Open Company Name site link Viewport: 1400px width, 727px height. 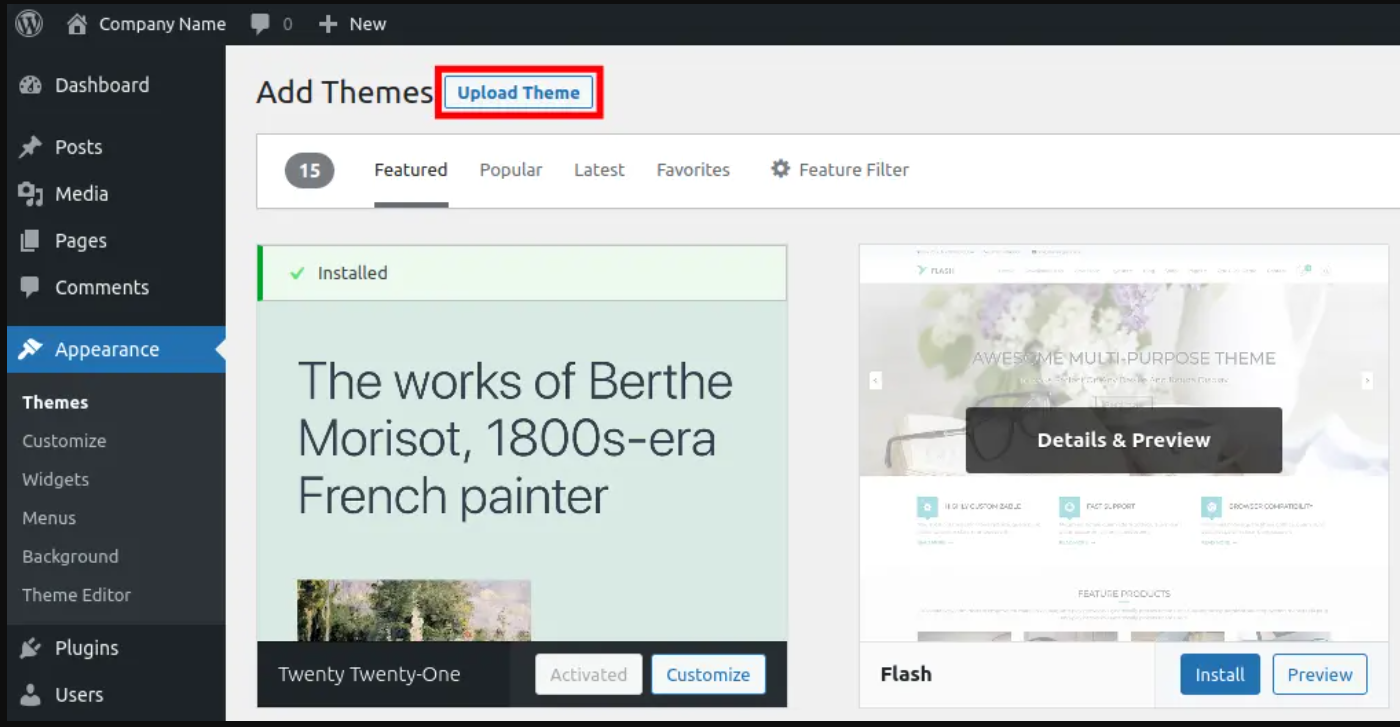[162, 24]
